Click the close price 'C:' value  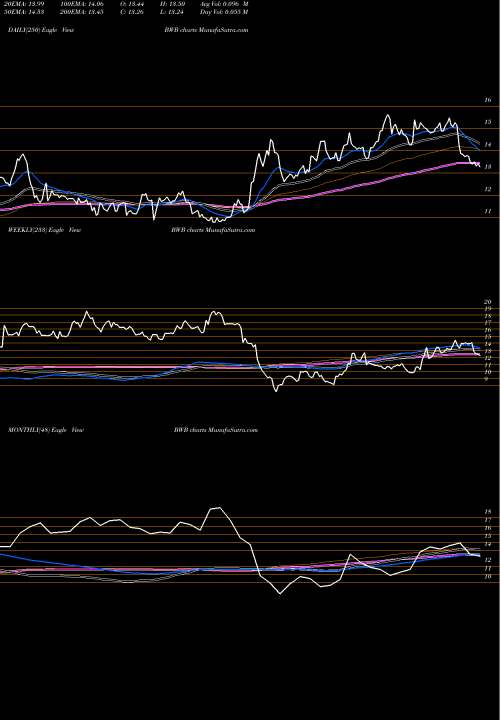pos(132,12)
